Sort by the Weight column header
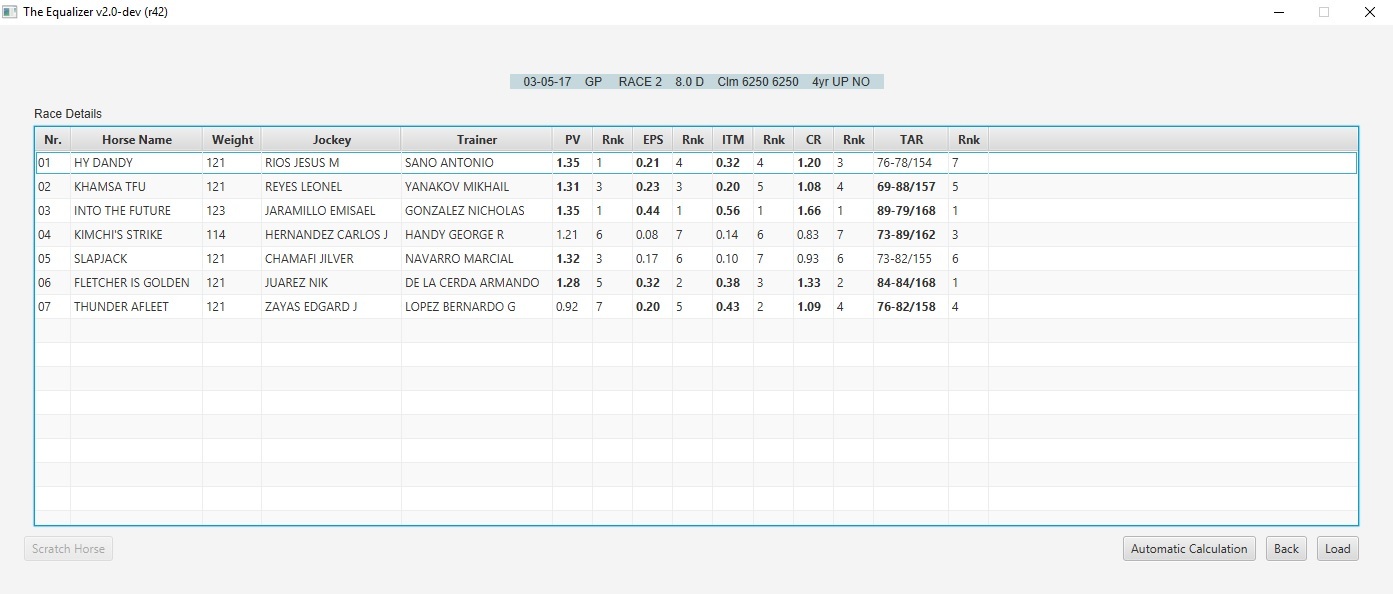The height and width of the screenshot is (594, 1393). [x=232, y=140]
